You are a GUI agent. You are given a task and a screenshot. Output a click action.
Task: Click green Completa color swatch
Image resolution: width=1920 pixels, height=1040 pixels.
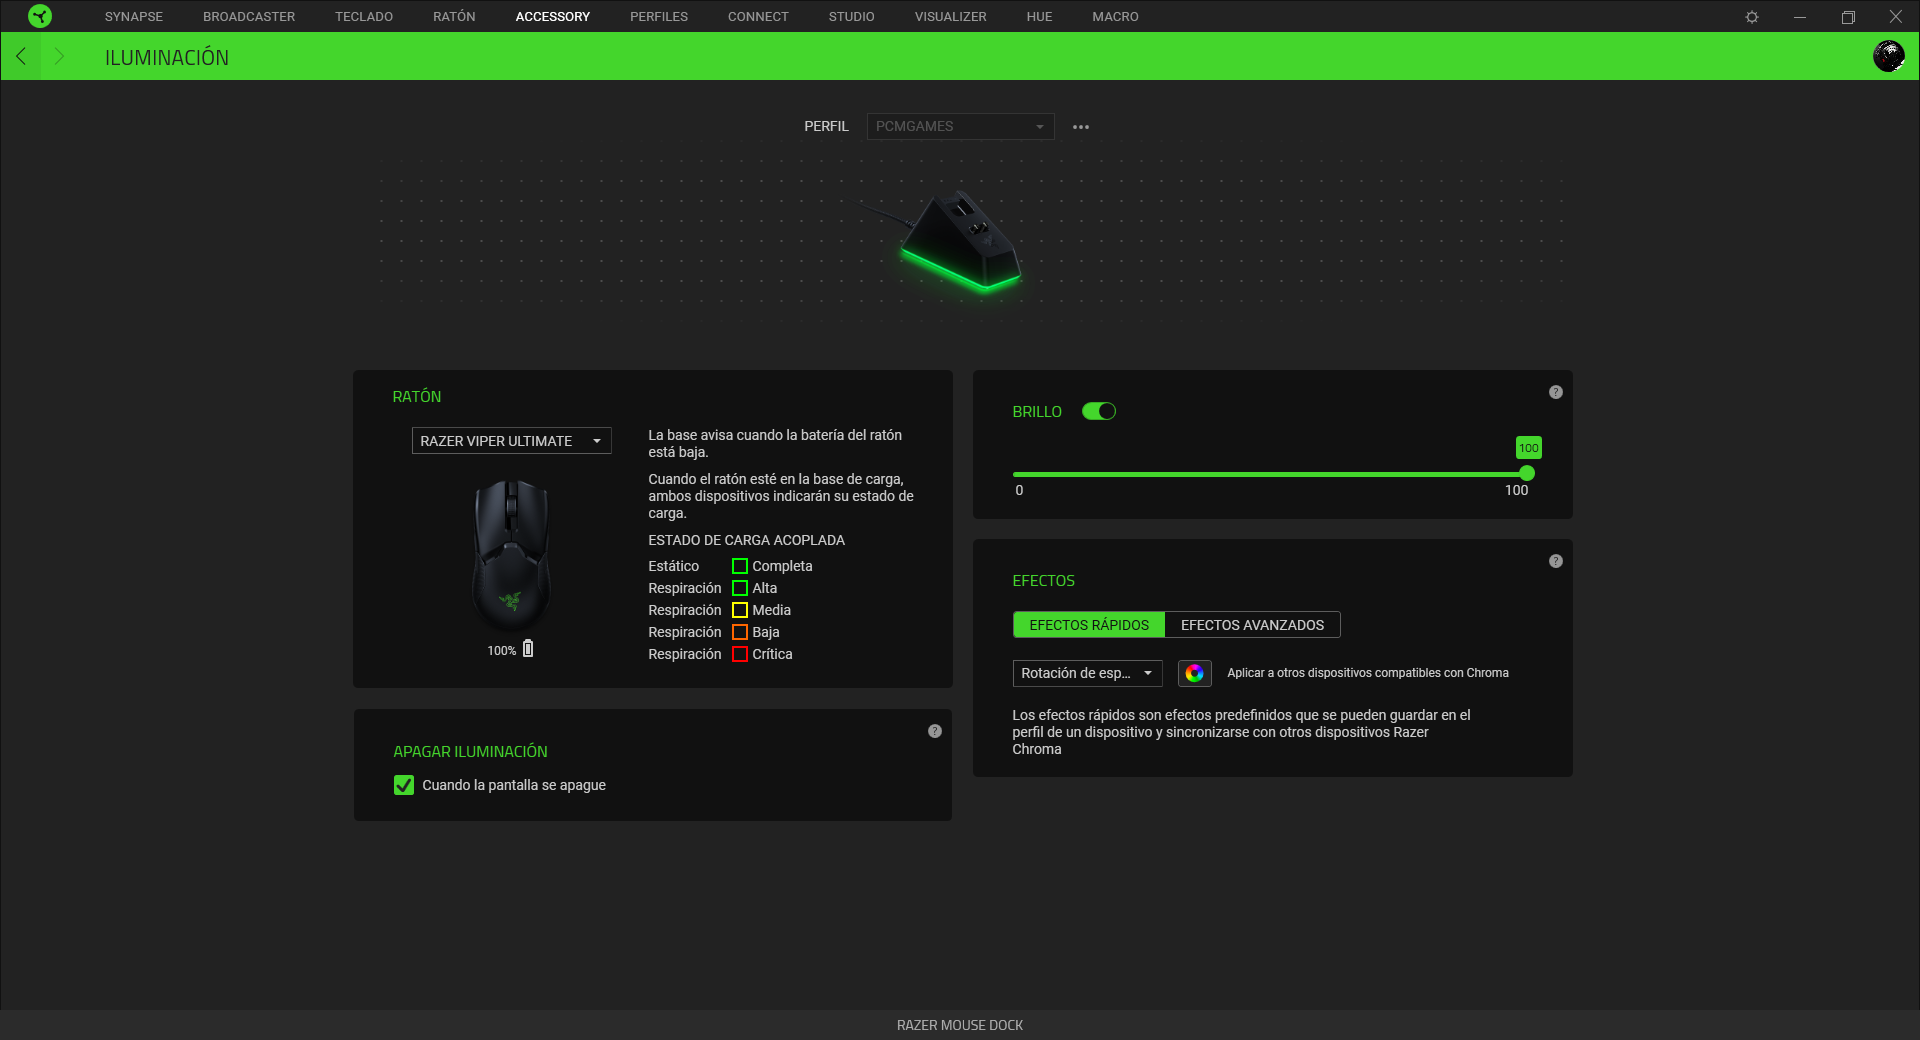click(740, 566)
